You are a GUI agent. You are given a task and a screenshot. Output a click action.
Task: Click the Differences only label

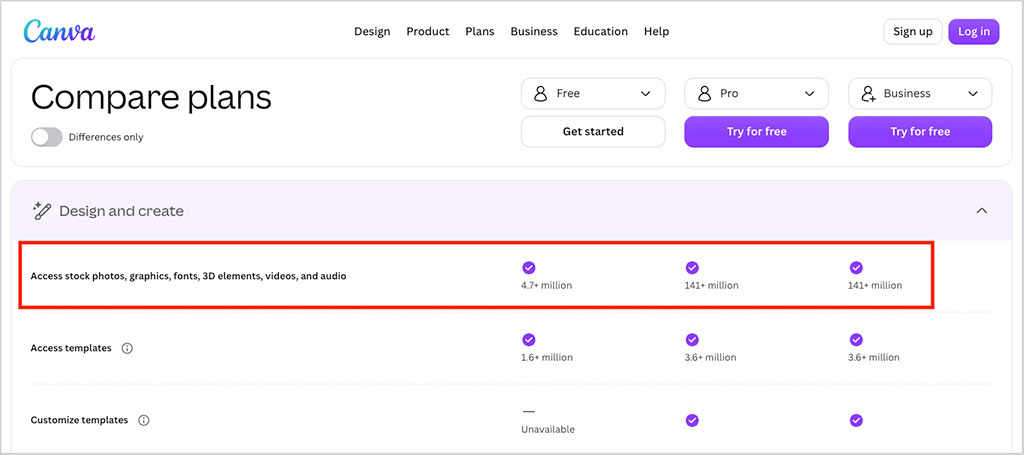click(106, 137)
